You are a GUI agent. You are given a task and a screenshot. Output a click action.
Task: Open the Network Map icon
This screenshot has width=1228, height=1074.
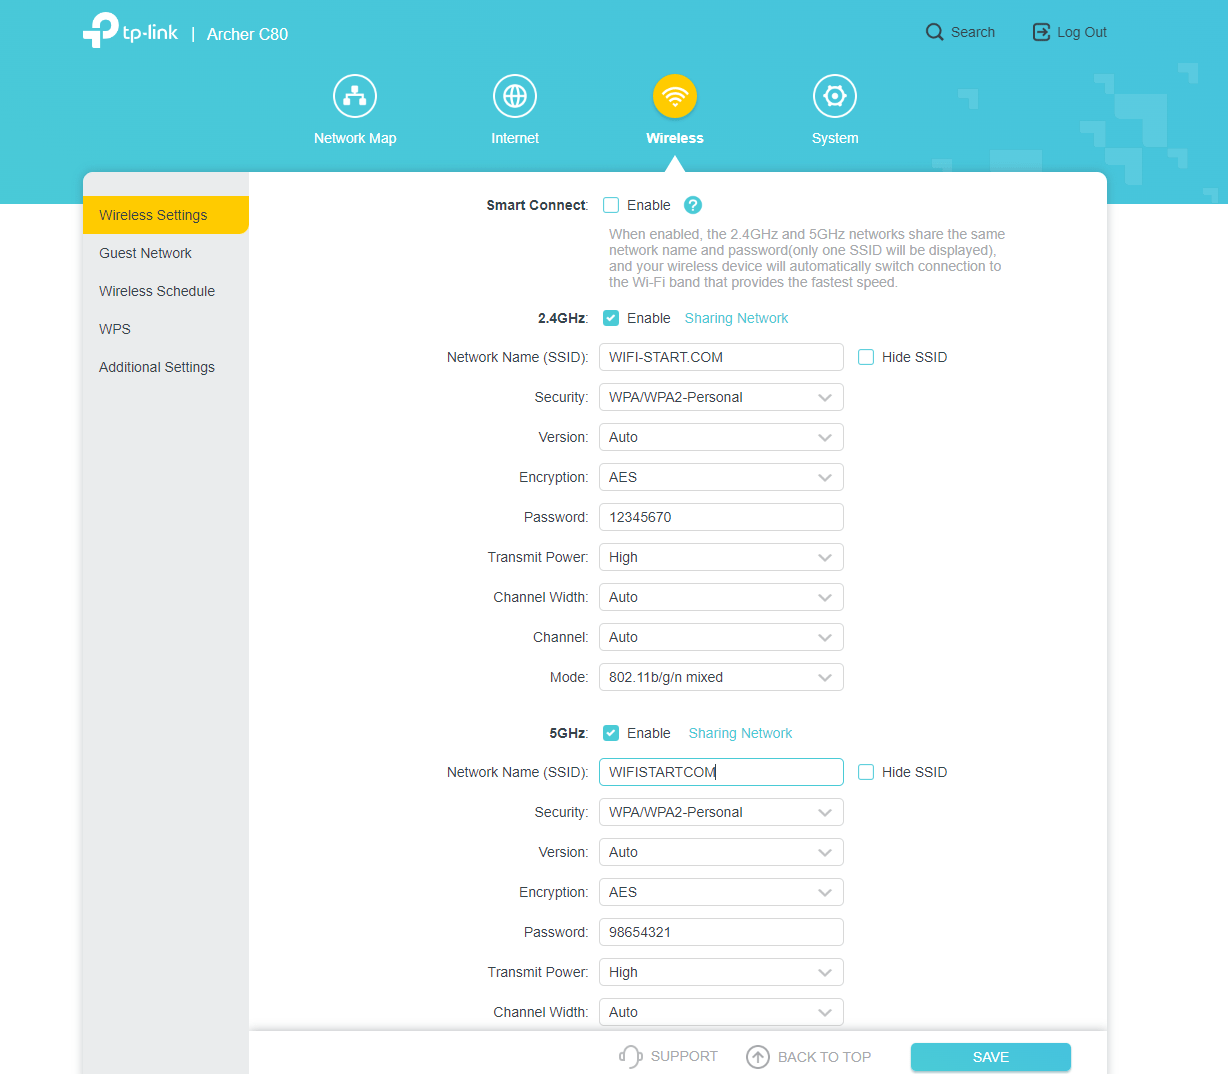click(x=355, y=96)
